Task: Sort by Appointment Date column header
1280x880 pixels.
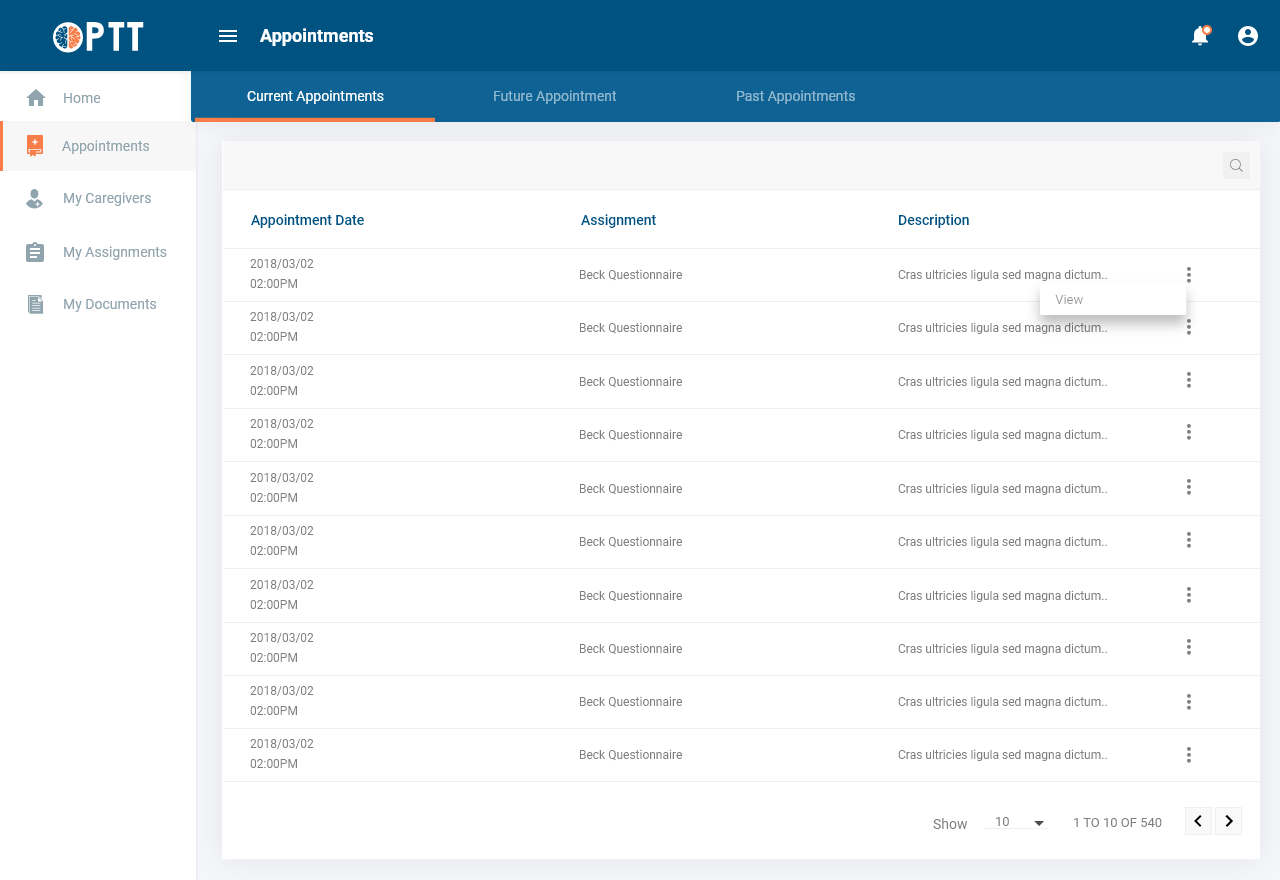Action: click(x=307, y=220)
